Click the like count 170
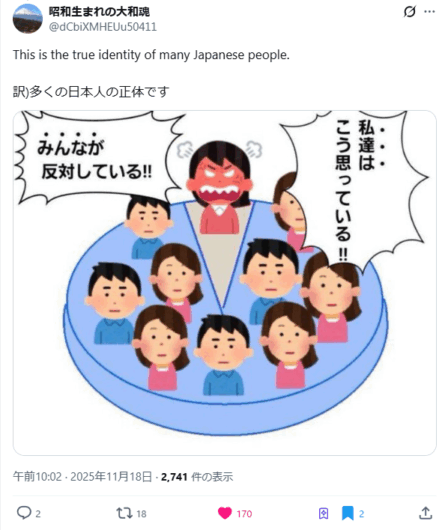The image size is (448, 530). point(244,514)
